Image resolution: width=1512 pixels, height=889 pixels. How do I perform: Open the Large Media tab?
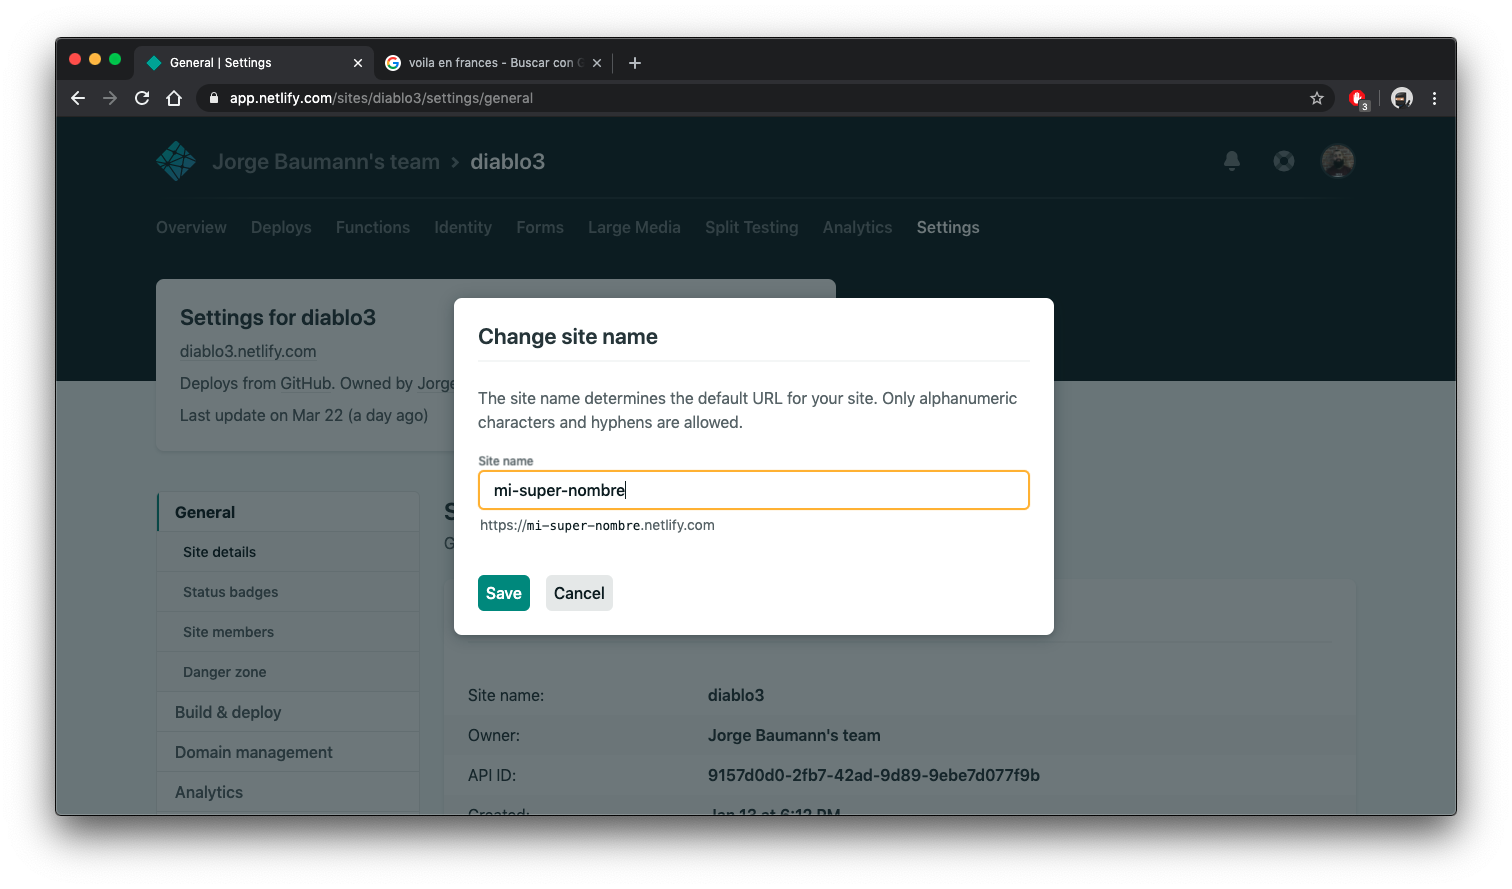(634, 227)
